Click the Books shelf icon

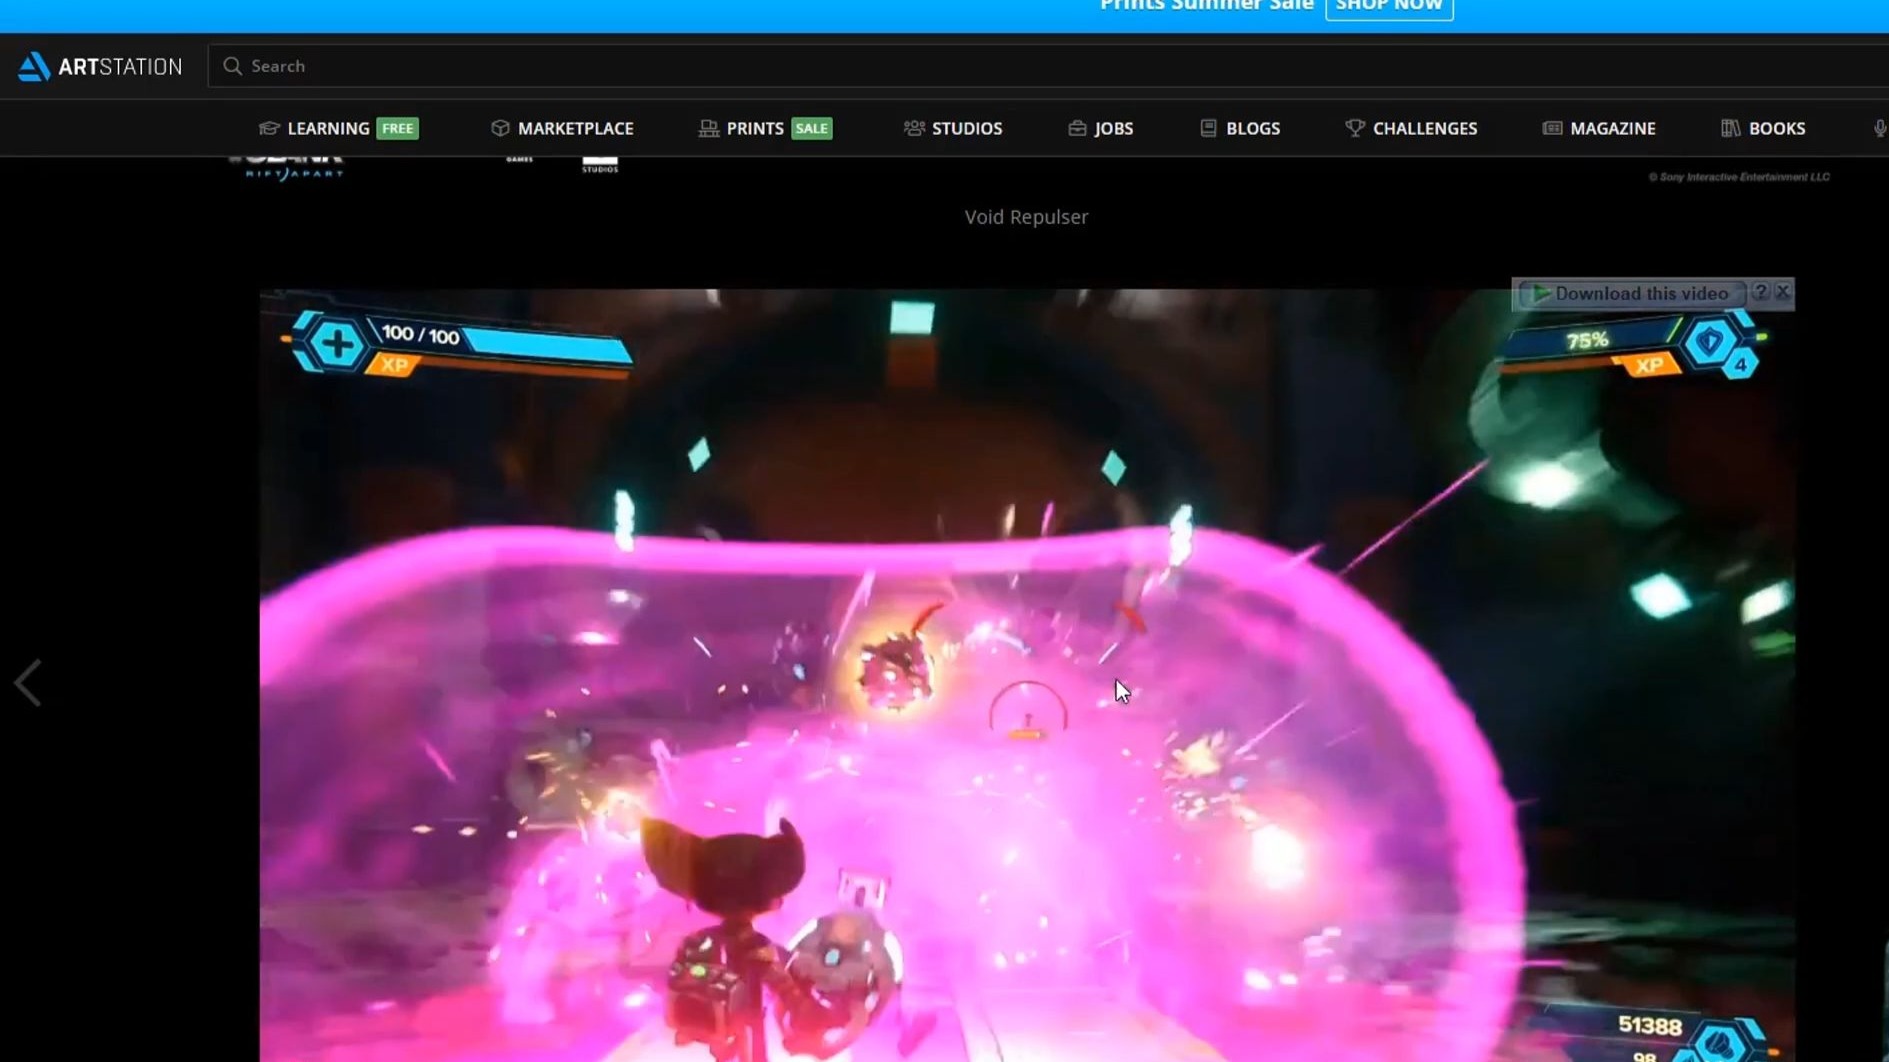[1730, 128]
